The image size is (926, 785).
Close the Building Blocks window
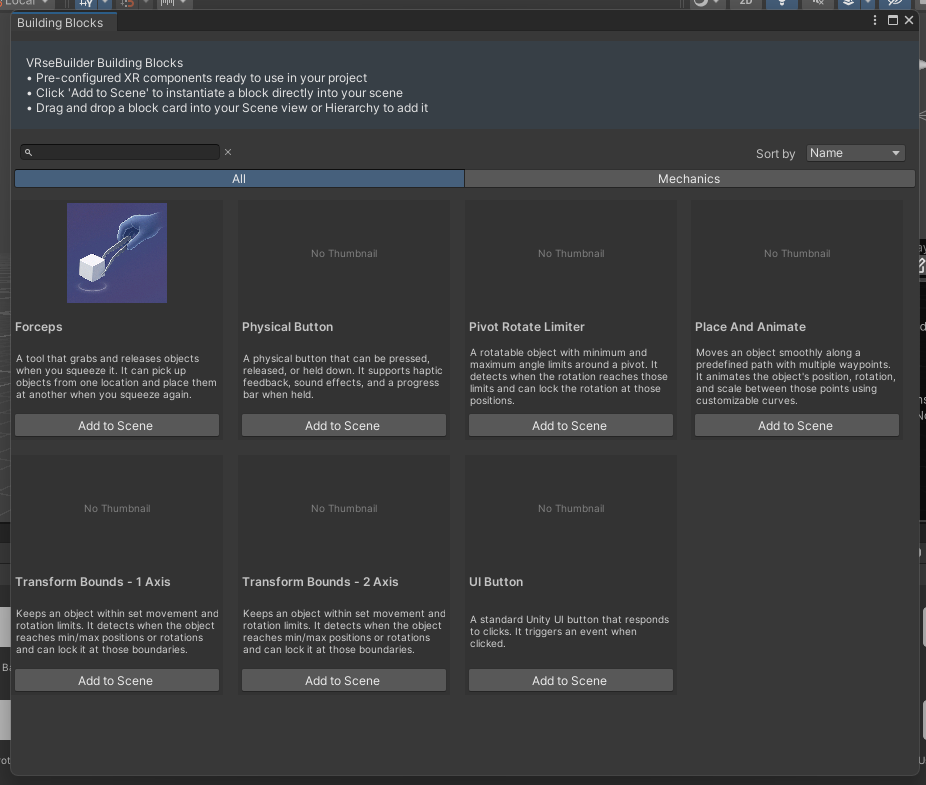(x=909, y=20)
